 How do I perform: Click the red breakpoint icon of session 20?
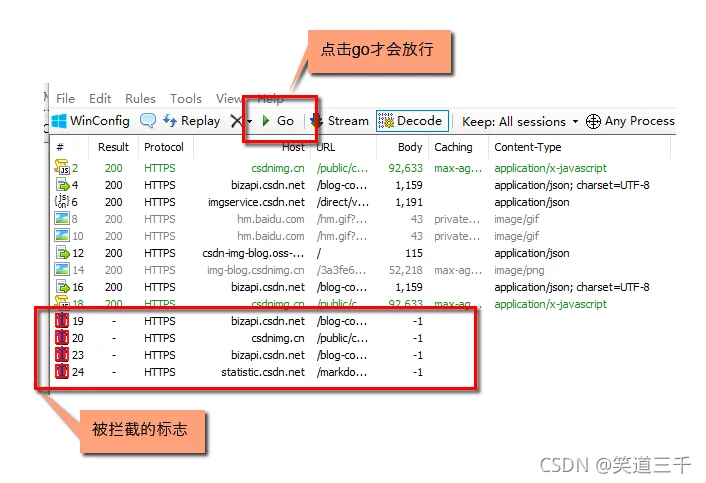[x=62, y=338]
